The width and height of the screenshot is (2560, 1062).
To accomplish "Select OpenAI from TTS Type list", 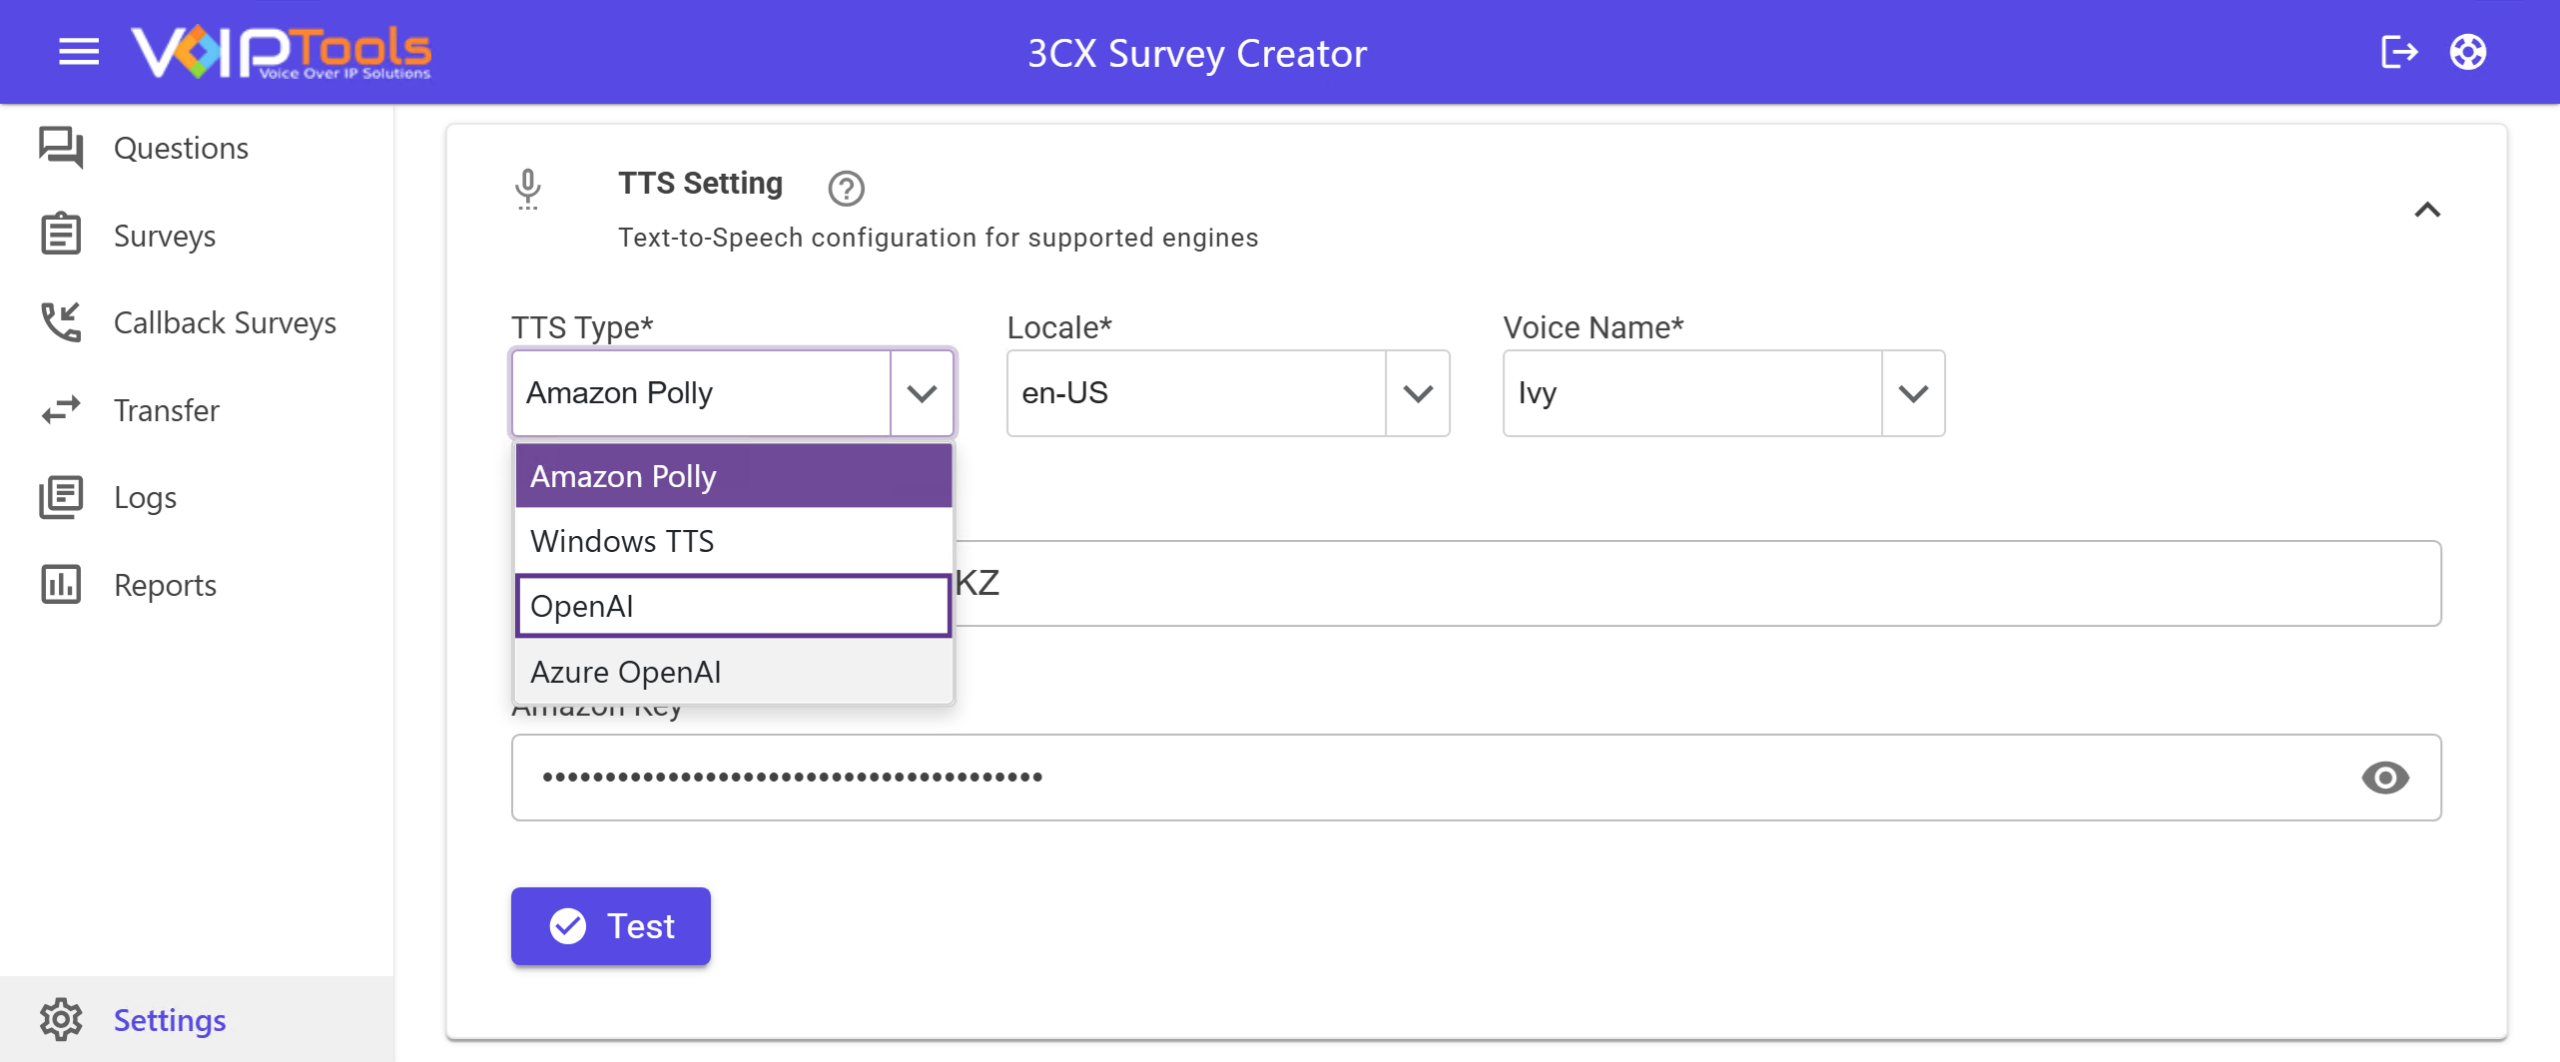I will pyautogui.click(x=733, y=606).
